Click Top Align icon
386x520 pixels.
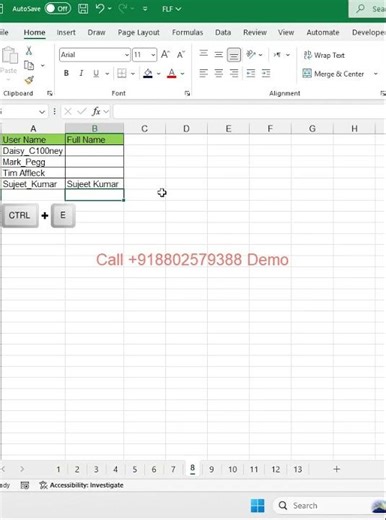pos(203,53)
